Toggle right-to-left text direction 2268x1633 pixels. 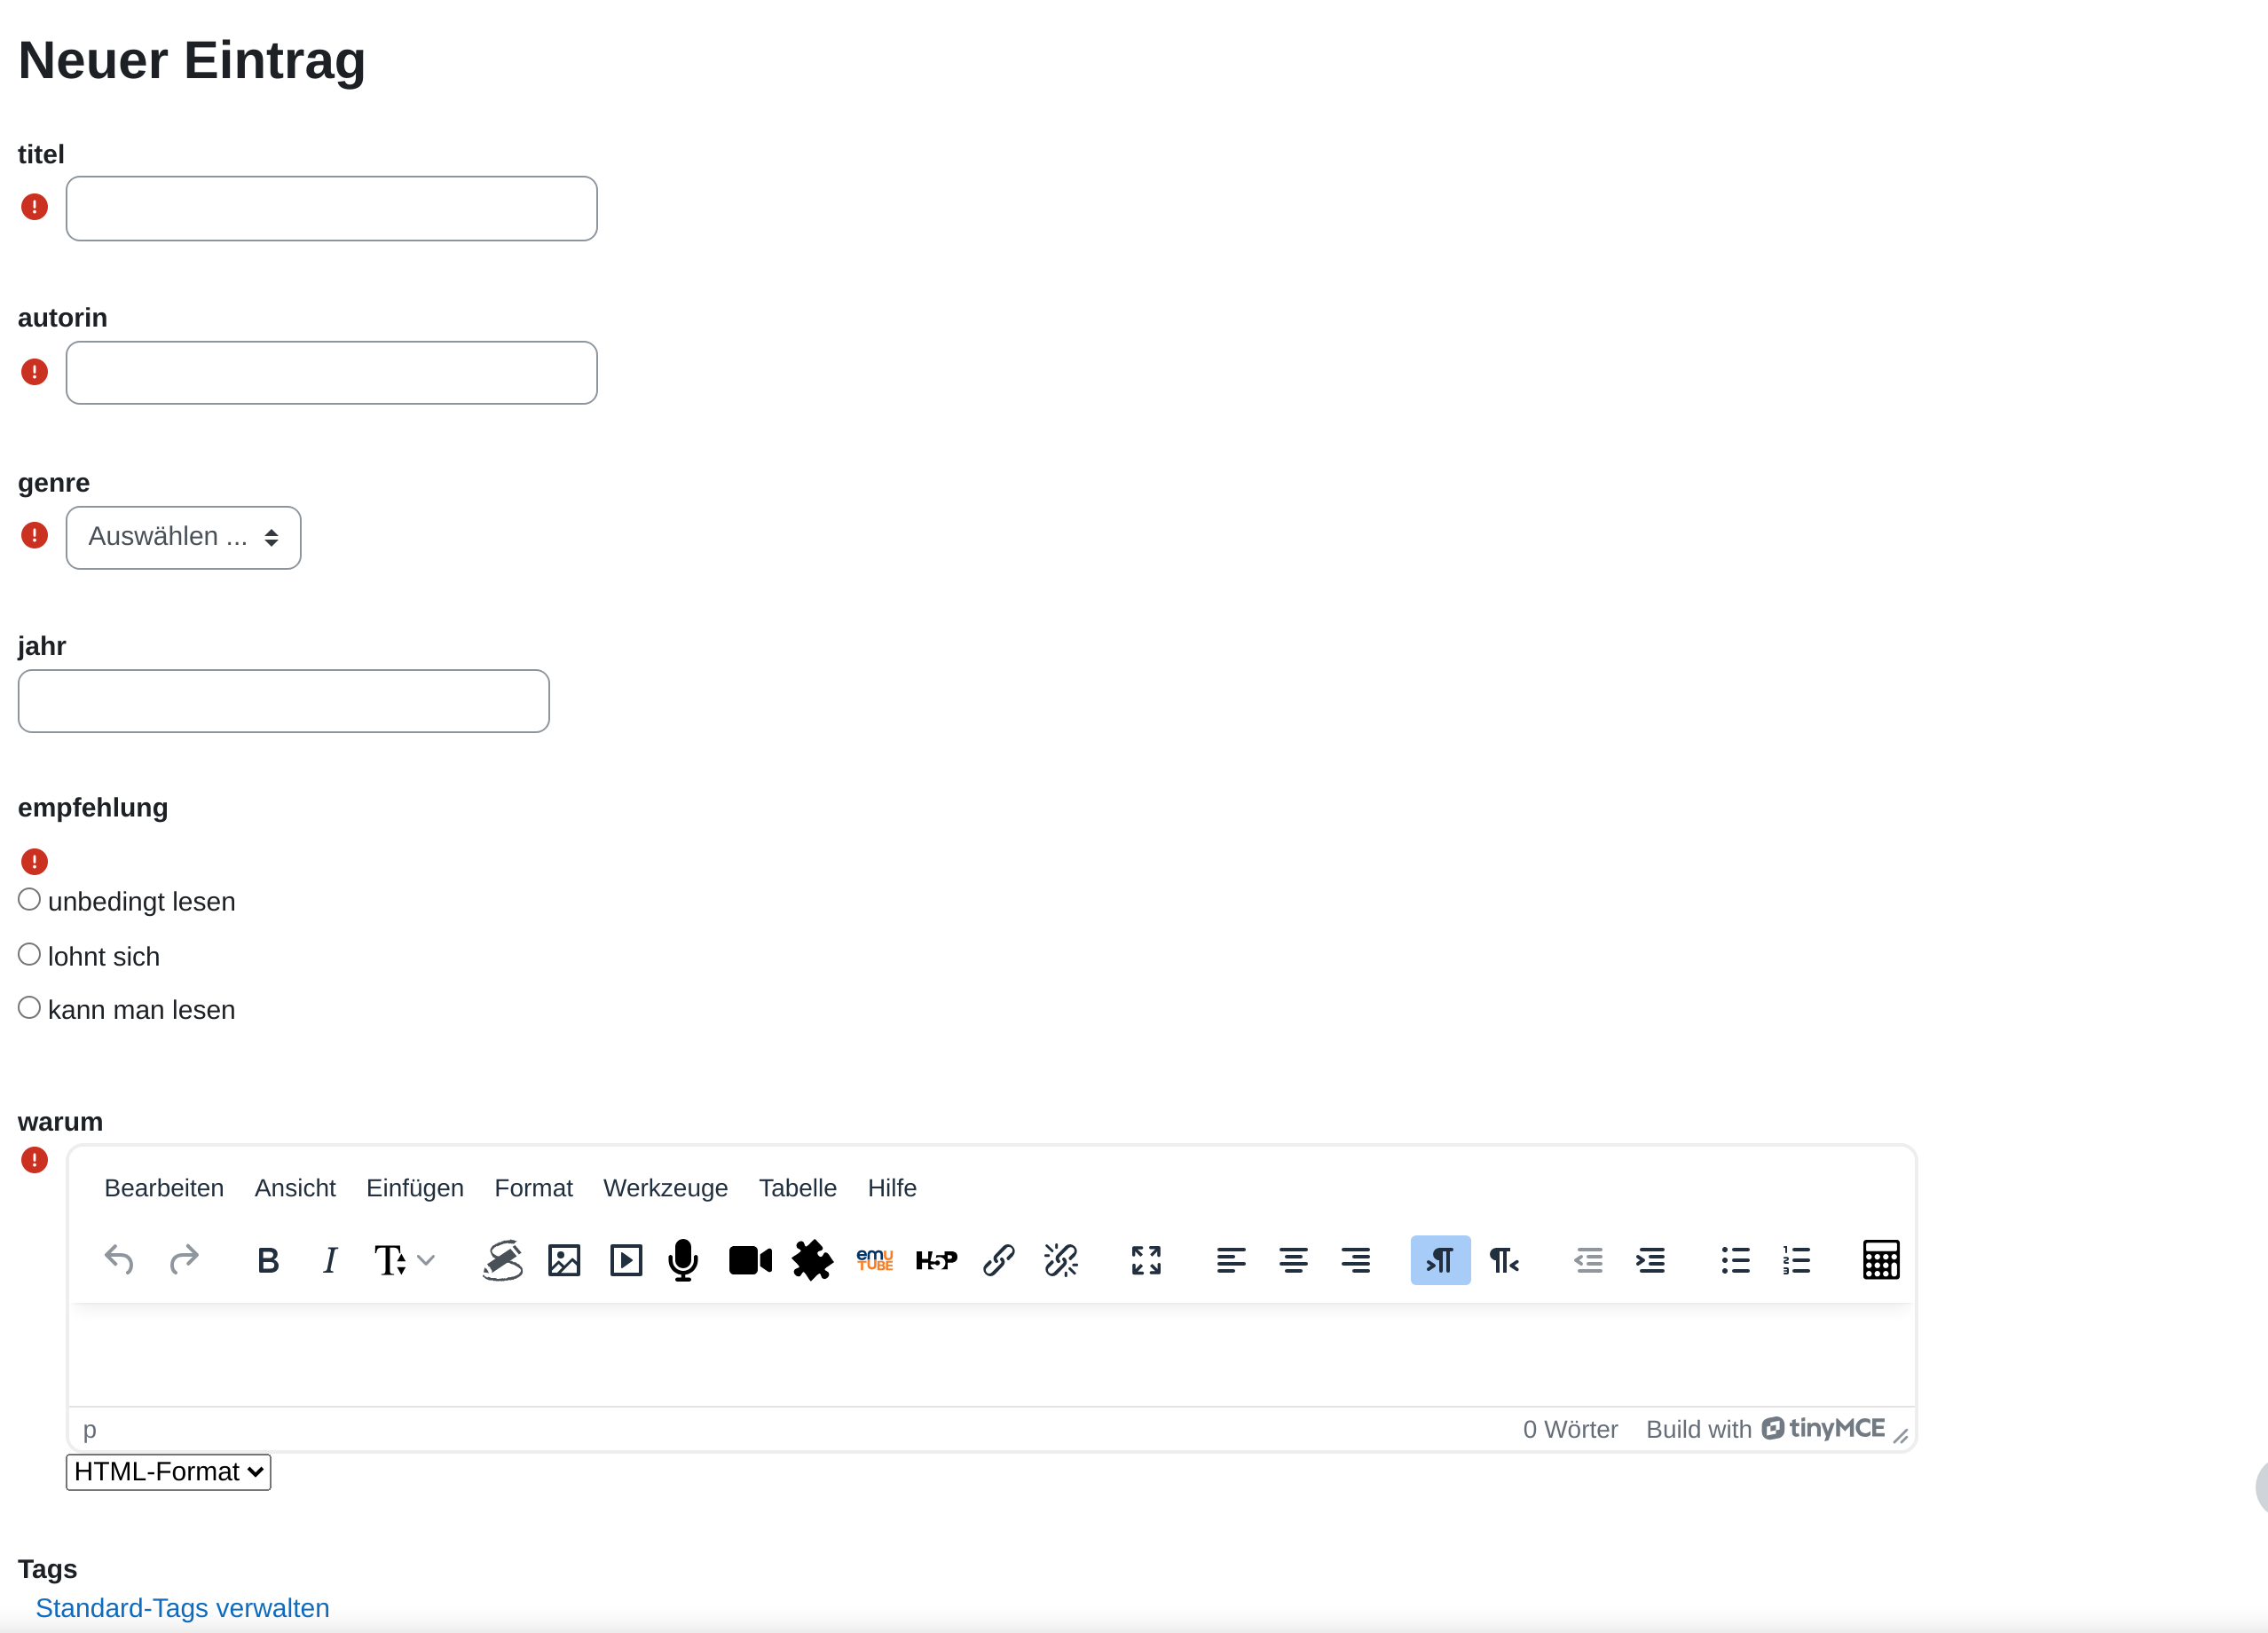1503,1260
